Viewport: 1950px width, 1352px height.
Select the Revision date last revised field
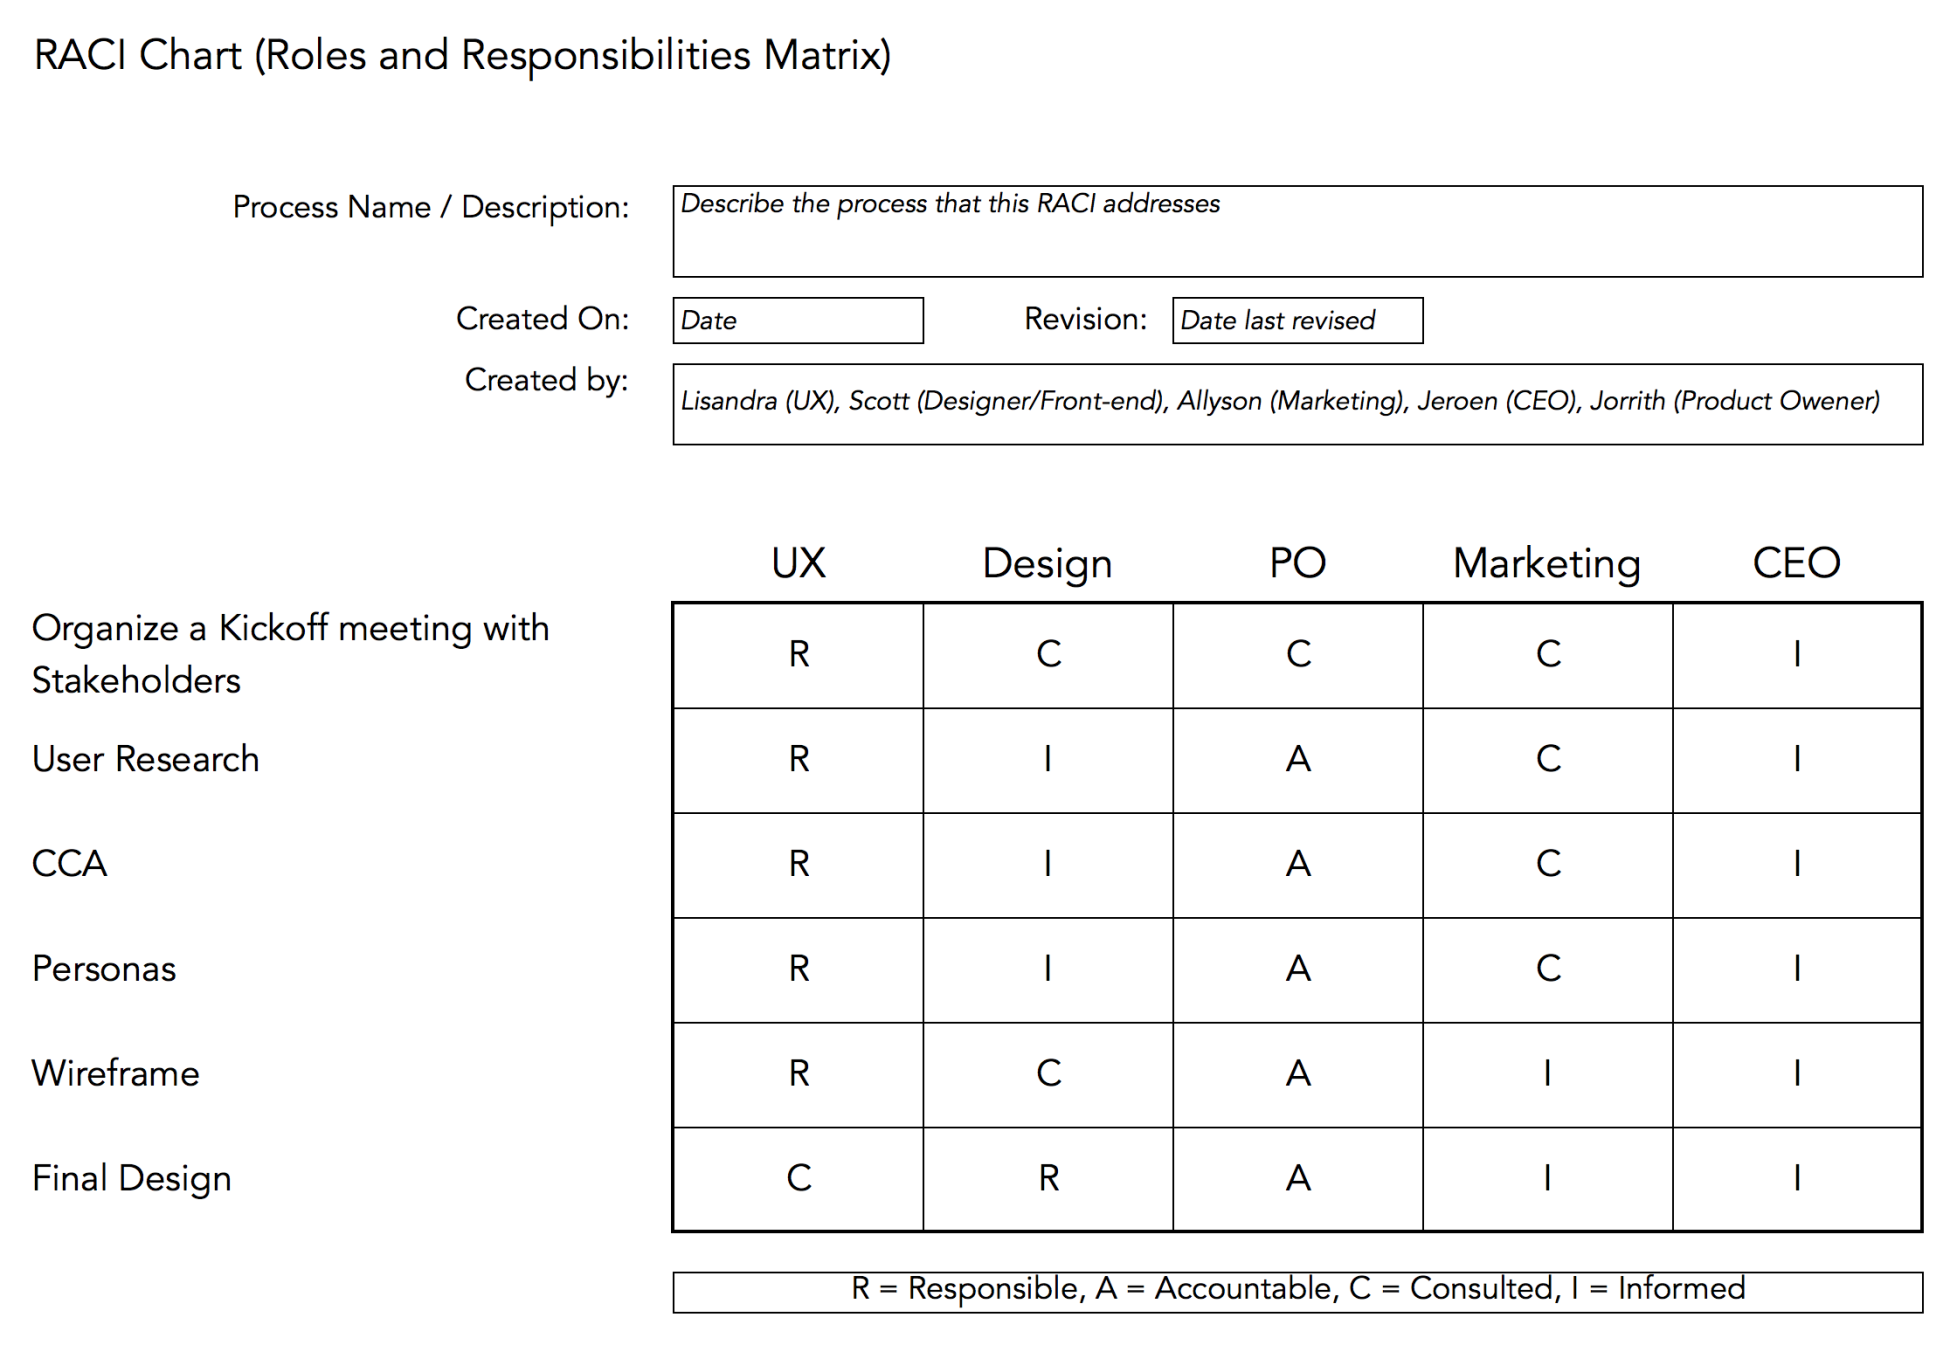(x=1297, y=320)
